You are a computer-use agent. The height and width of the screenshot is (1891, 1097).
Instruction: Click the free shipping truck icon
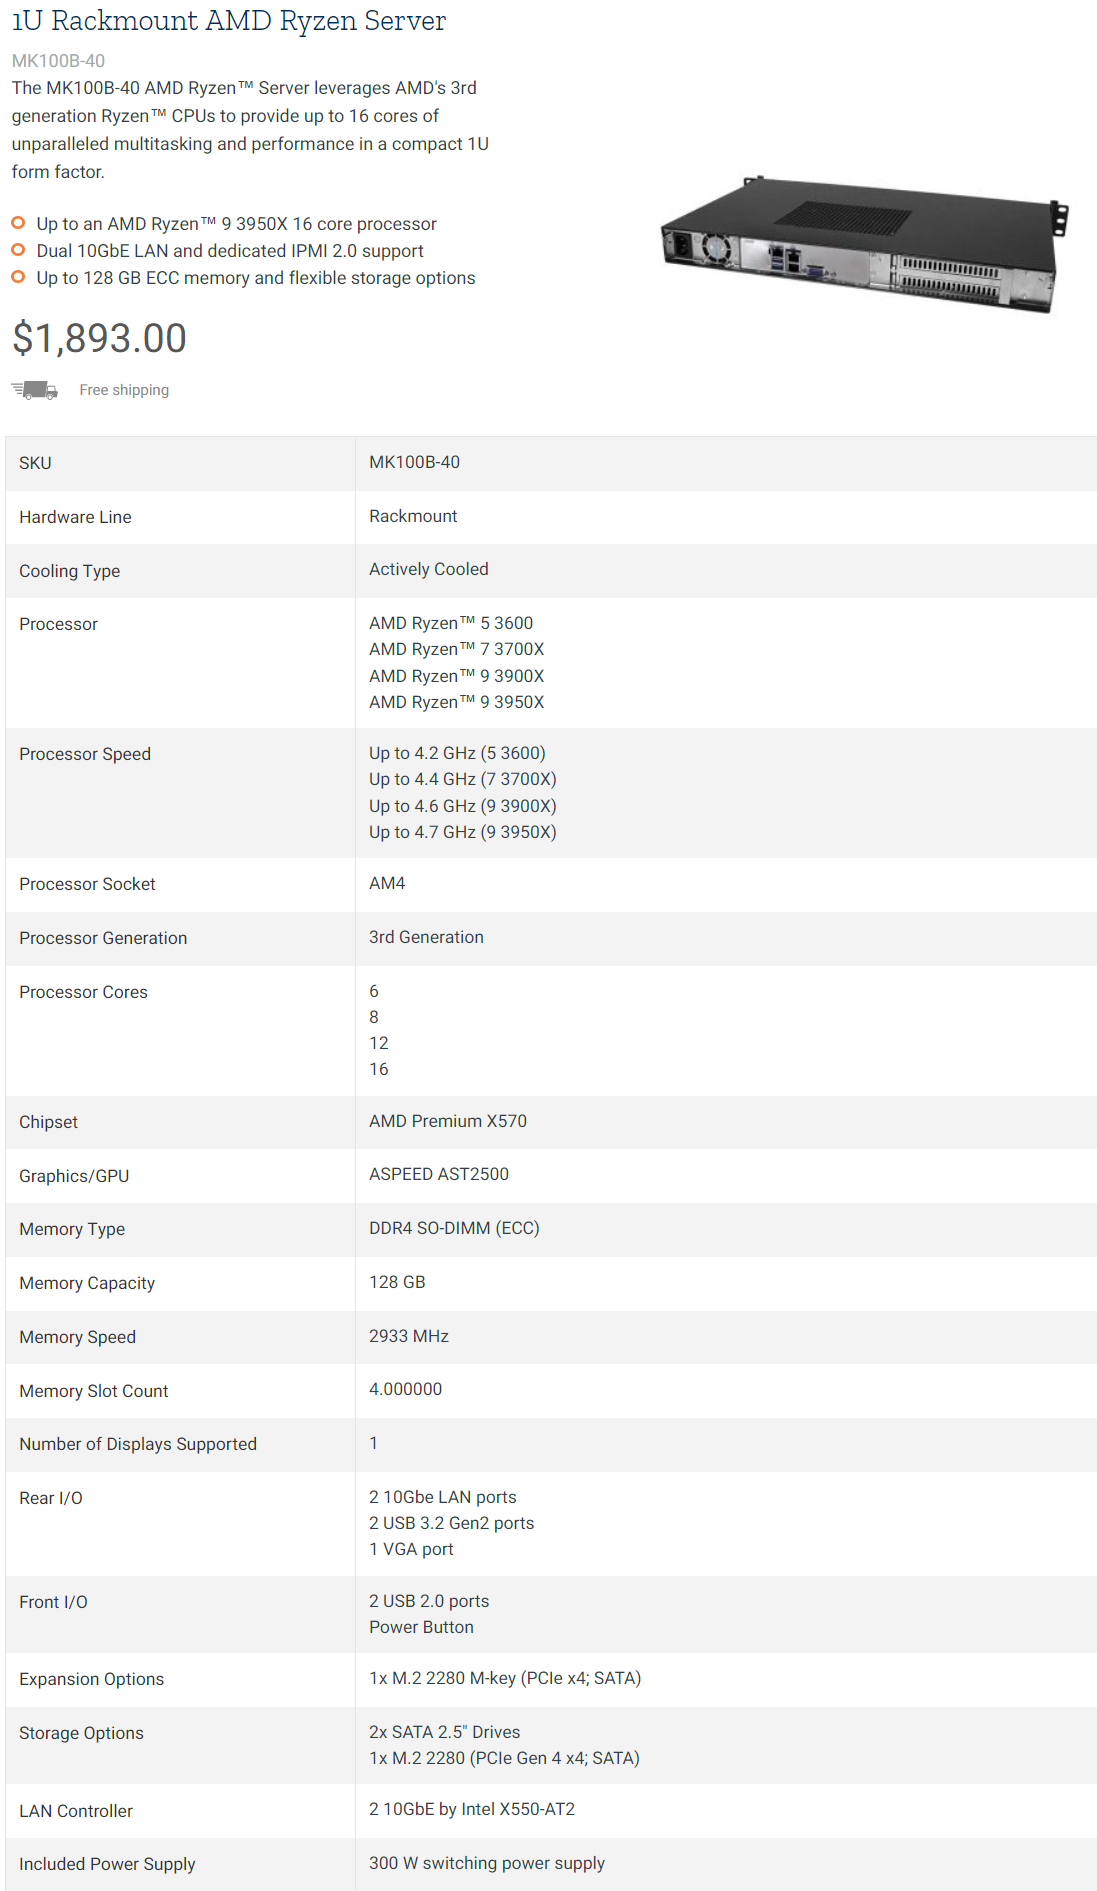tap(34, 390)
